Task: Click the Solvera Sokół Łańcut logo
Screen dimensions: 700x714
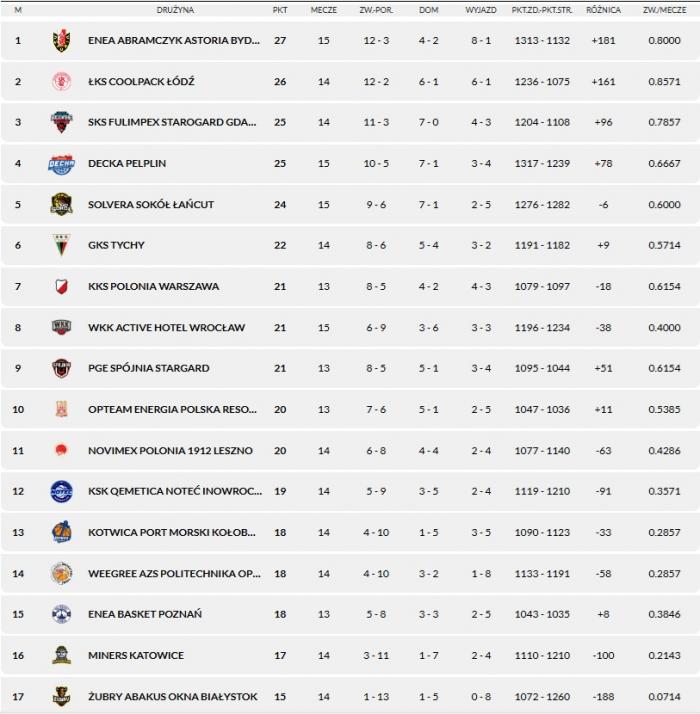Action: point(61,205)
